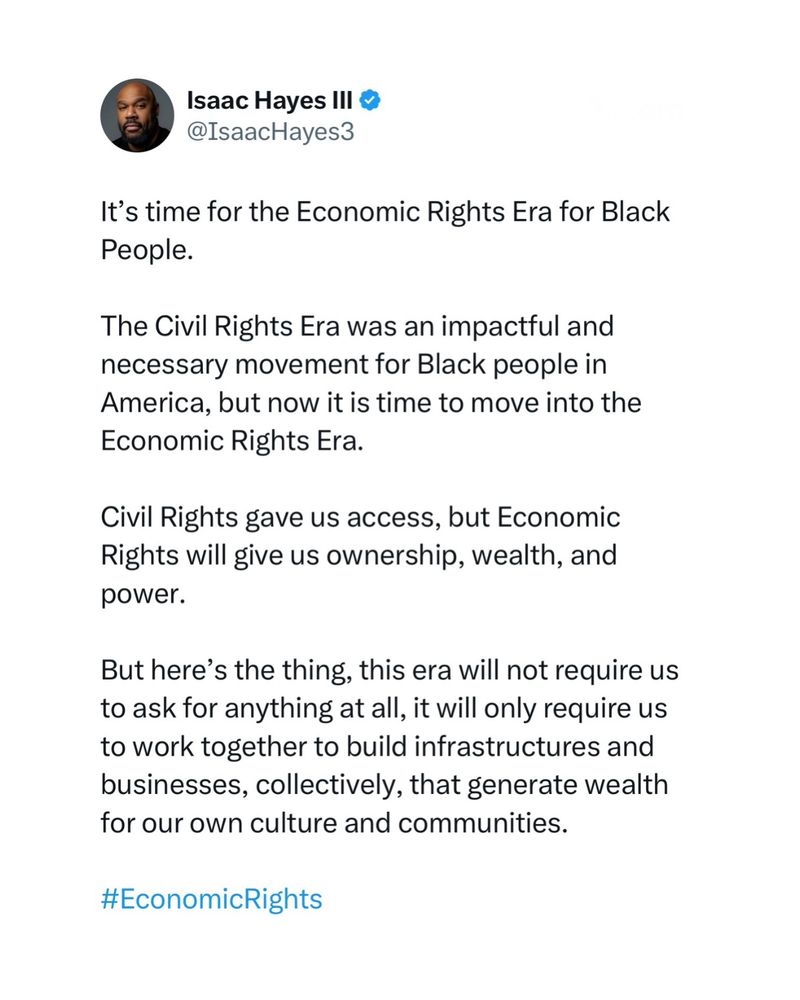Open Isaac Hayes III's profile picture

[x=137, y=115]
